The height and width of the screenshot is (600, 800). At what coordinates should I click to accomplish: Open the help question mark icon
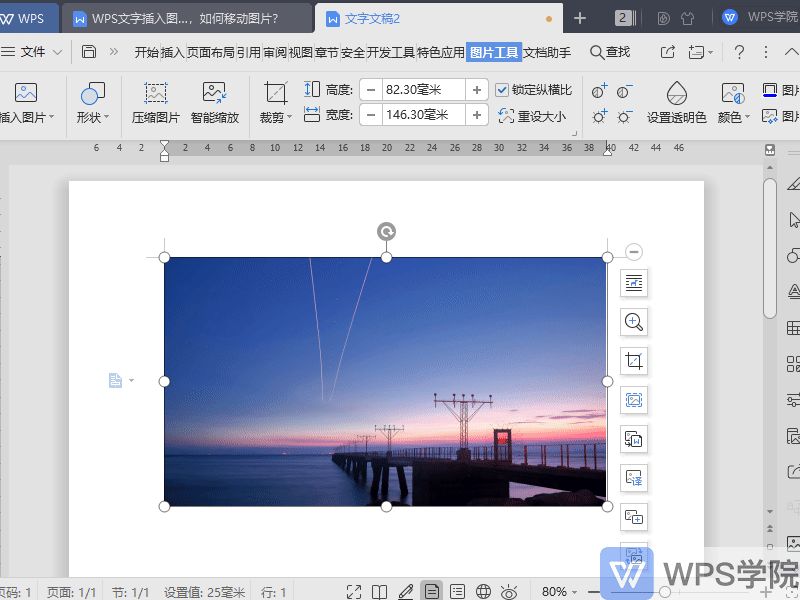[739, 52]
